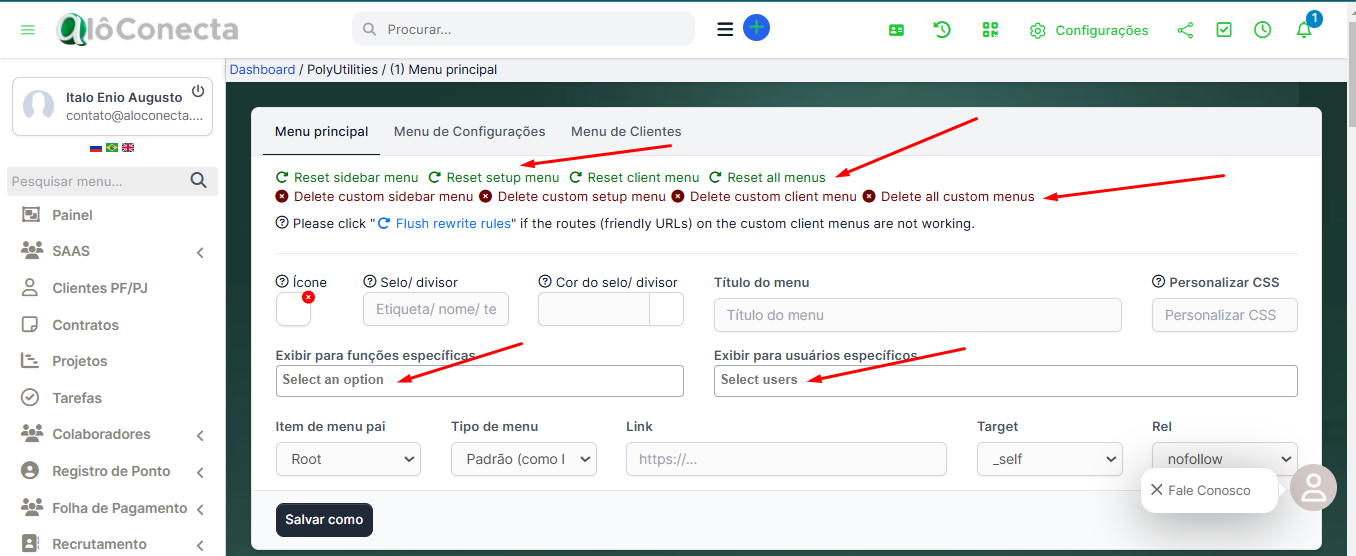This screenshot has width=1356, height=556.
Task: Click the history clock-arrow icon in the top bar
Action: (x=942, y=30)
